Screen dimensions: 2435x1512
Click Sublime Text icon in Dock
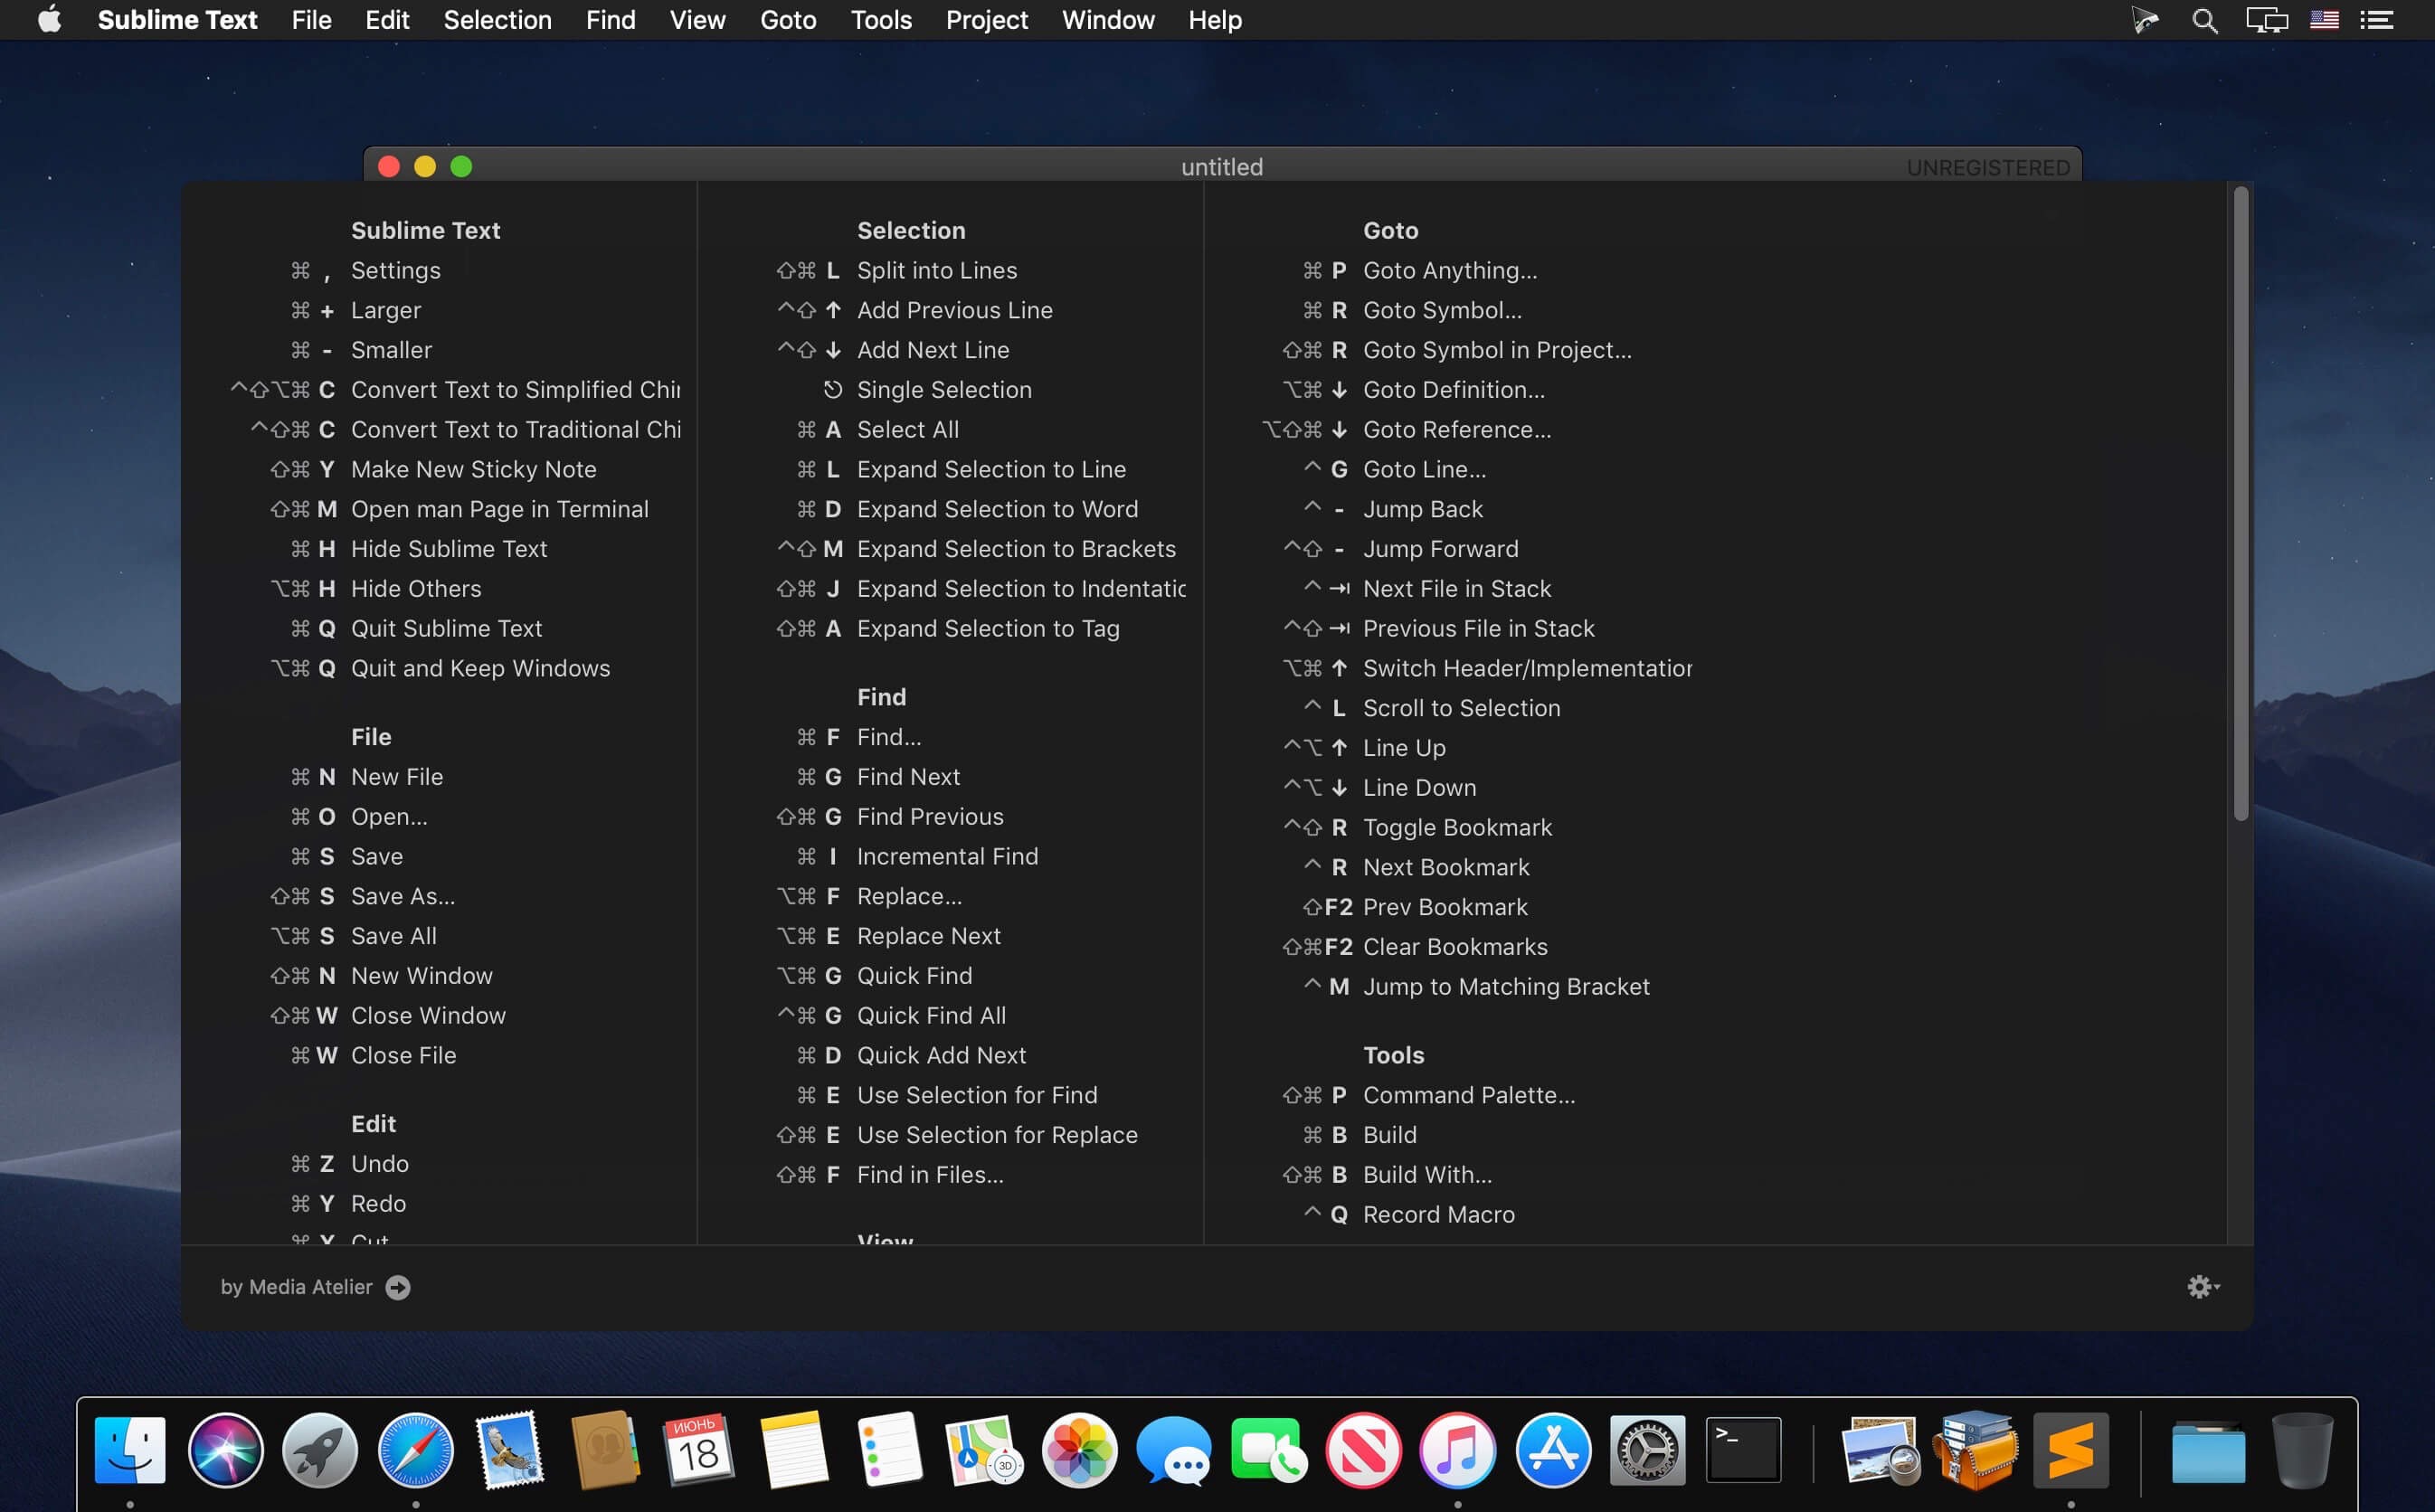click(x=2071, y=1450)
